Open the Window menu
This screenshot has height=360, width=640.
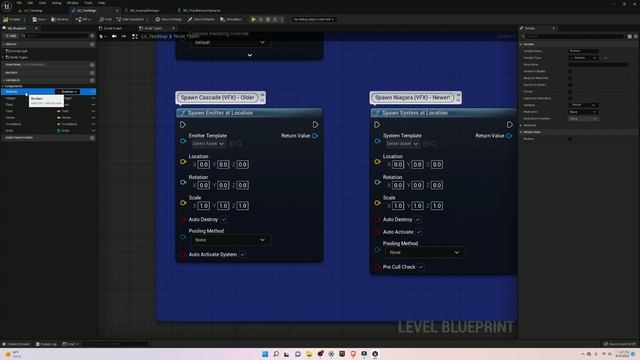click(73, 3)
